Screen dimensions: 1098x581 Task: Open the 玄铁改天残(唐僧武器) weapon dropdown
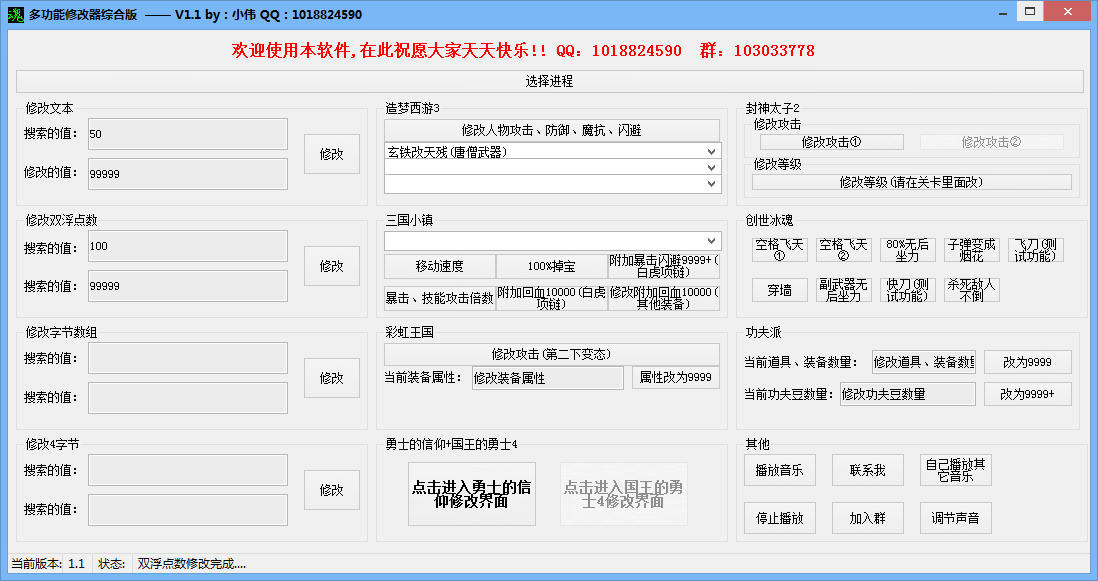click(x=552, y=152)
